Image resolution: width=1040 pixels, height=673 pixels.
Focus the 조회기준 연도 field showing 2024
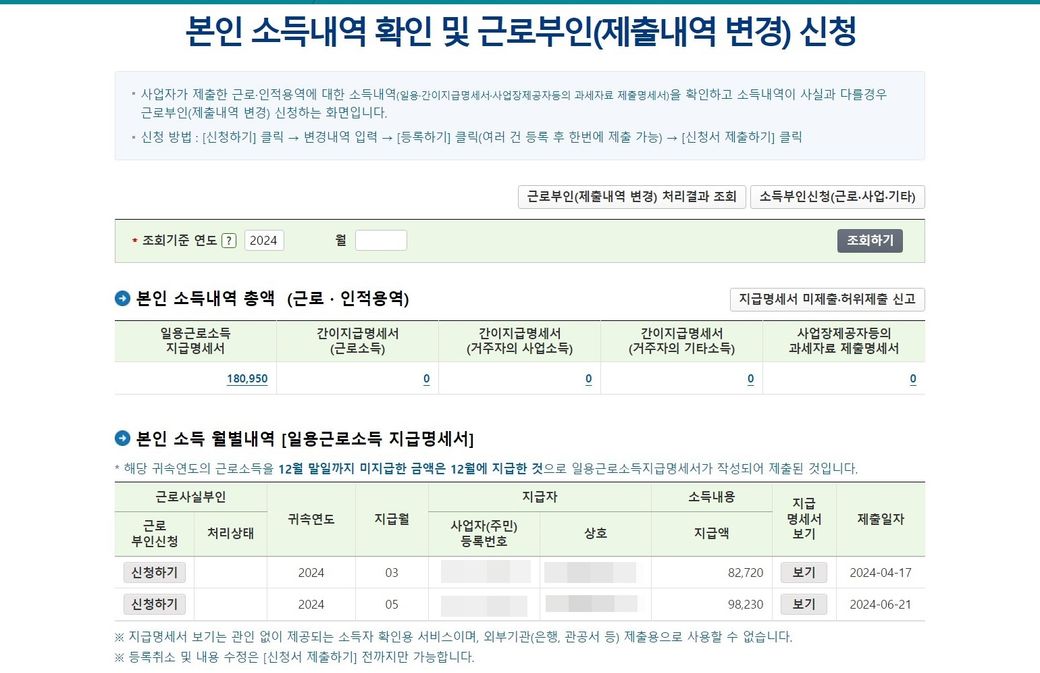click(264, 240)
